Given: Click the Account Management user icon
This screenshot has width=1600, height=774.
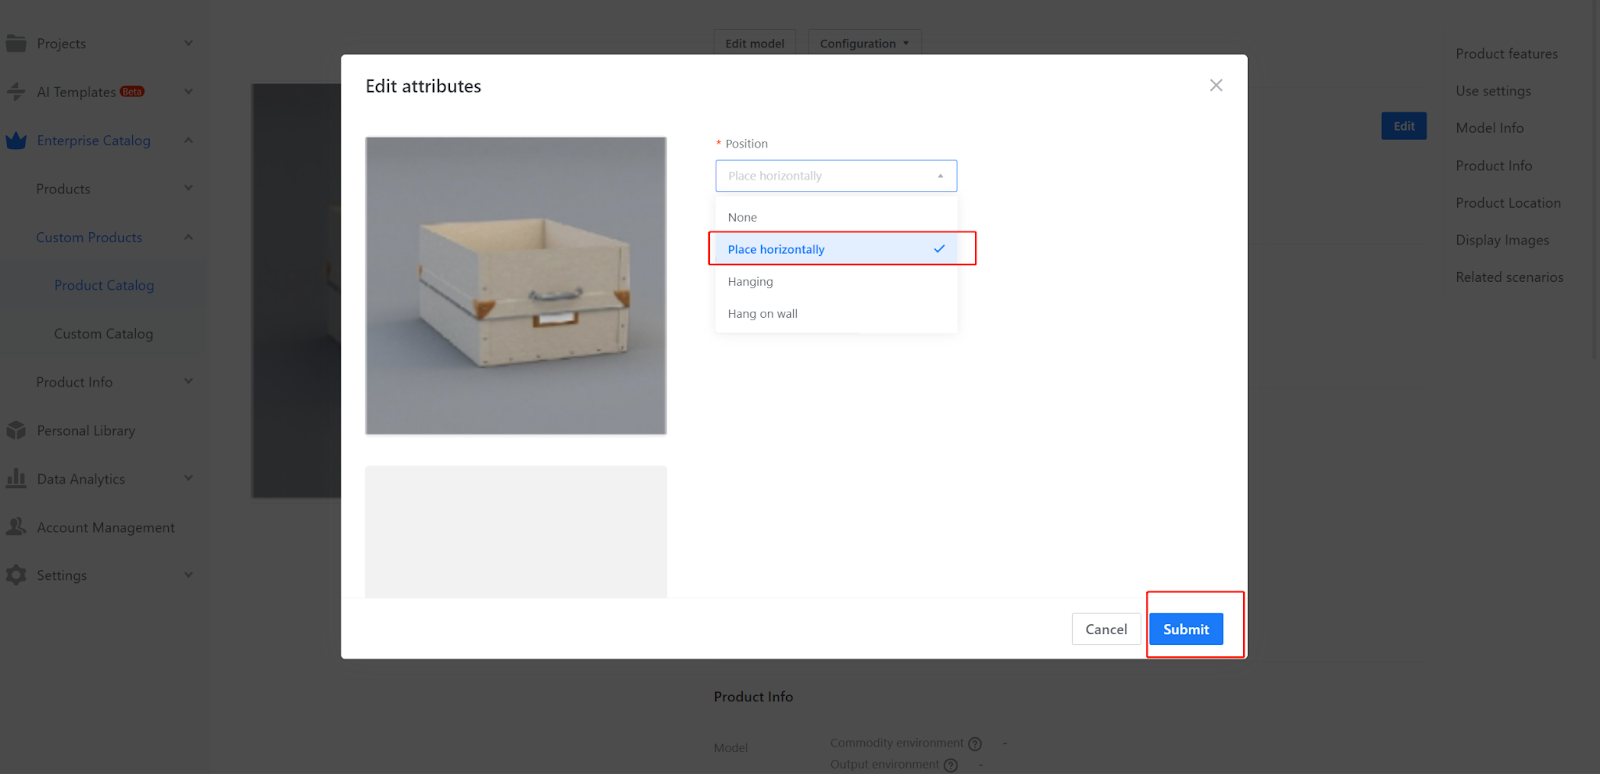Looking at the screenshot, I should (16, 527).
